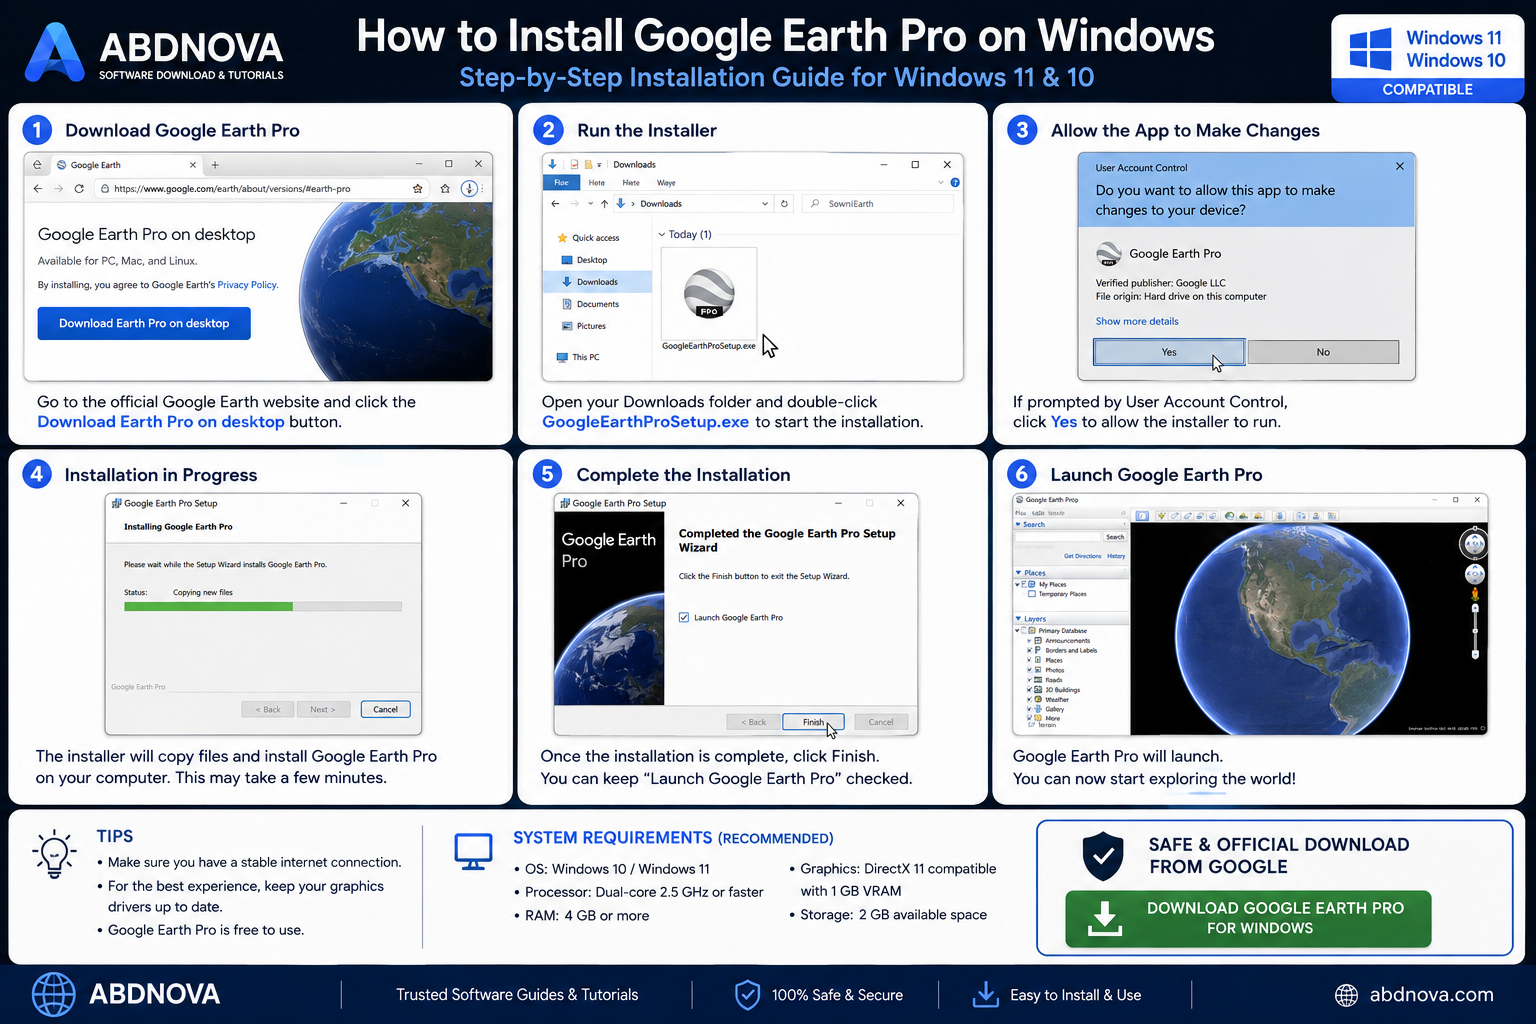Collapse Layers panel in Earth Pro
1536x1024 pixels.
pos(1018,619)
